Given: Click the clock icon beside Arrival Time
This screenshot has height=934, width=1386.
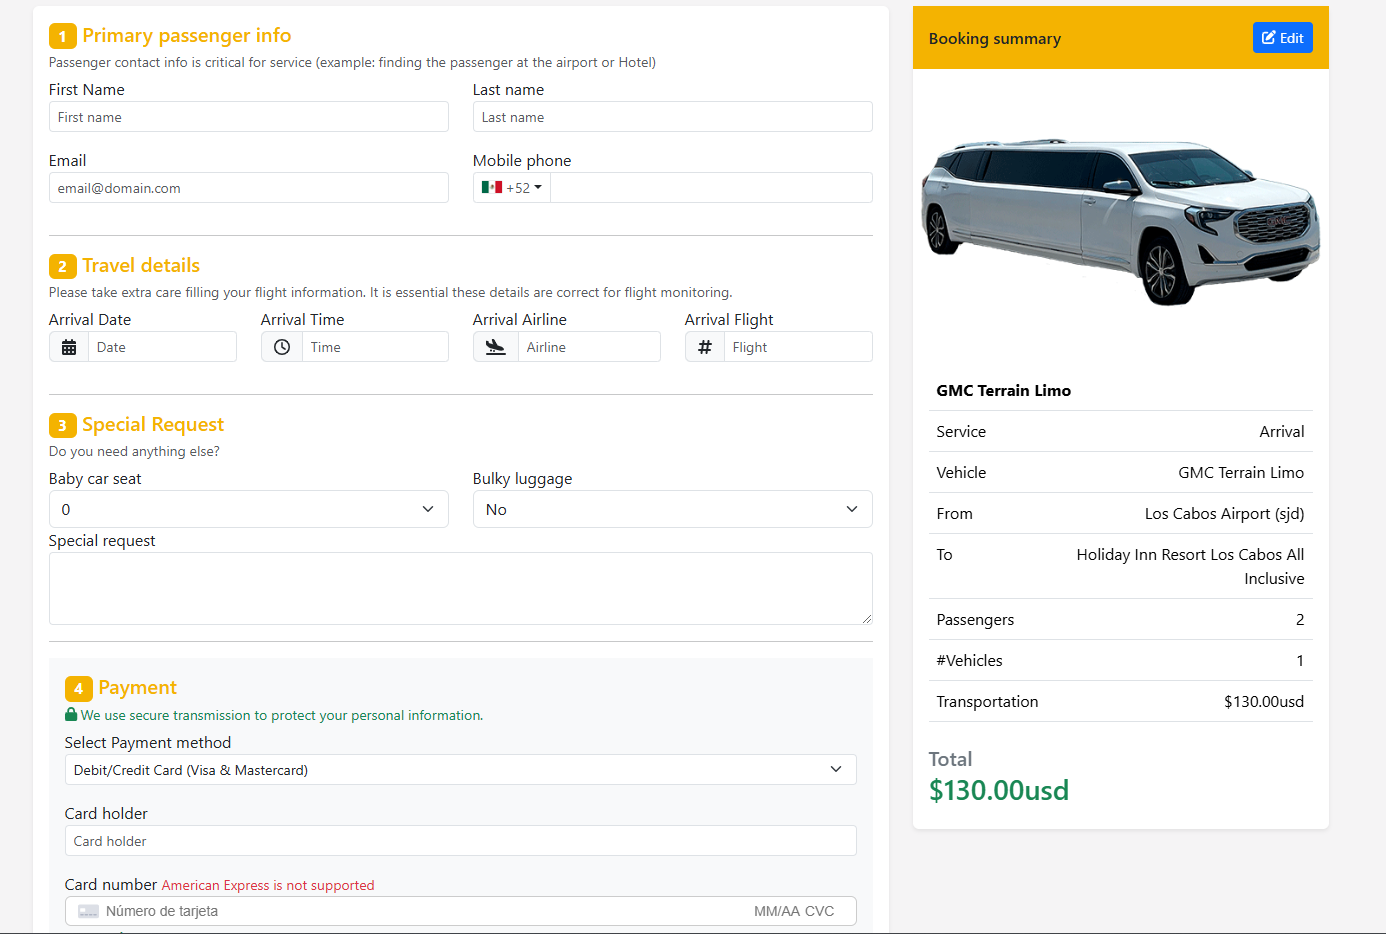Looking at the screenshot, I should [282, 347].
